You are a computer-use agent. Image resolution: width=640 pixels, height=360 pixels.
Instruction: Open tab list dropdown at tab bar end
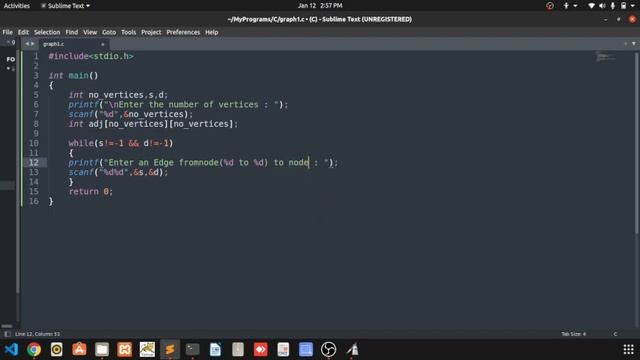pyautogui.click(x=633, y=44)
